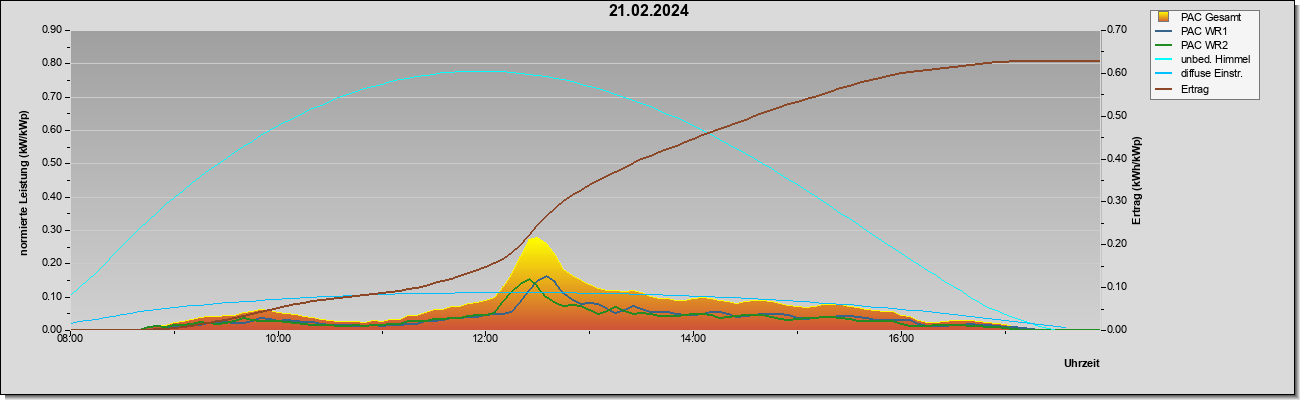The width and height of the screenshot is (1300, 400).
Task: Click the 0.90 left axis value
Action: (53, 30)
